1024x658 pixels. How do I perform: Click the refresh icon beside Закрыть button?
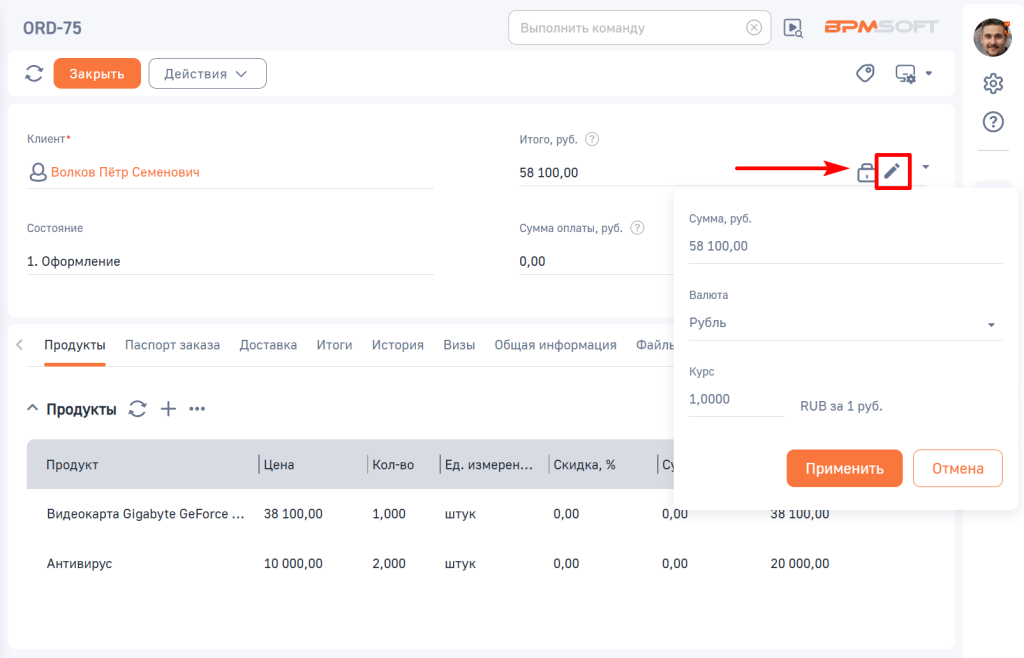[34, 73]
